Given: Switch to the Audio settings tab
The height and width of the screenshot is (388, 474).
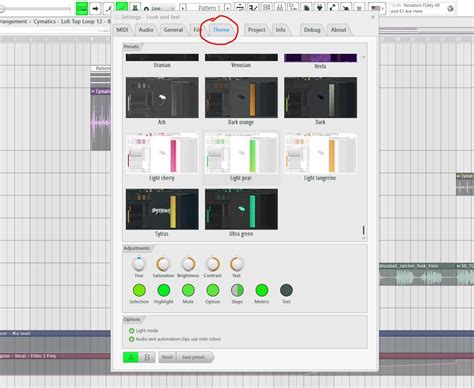Looking at the screenshot, I should [x=146, y=30].
